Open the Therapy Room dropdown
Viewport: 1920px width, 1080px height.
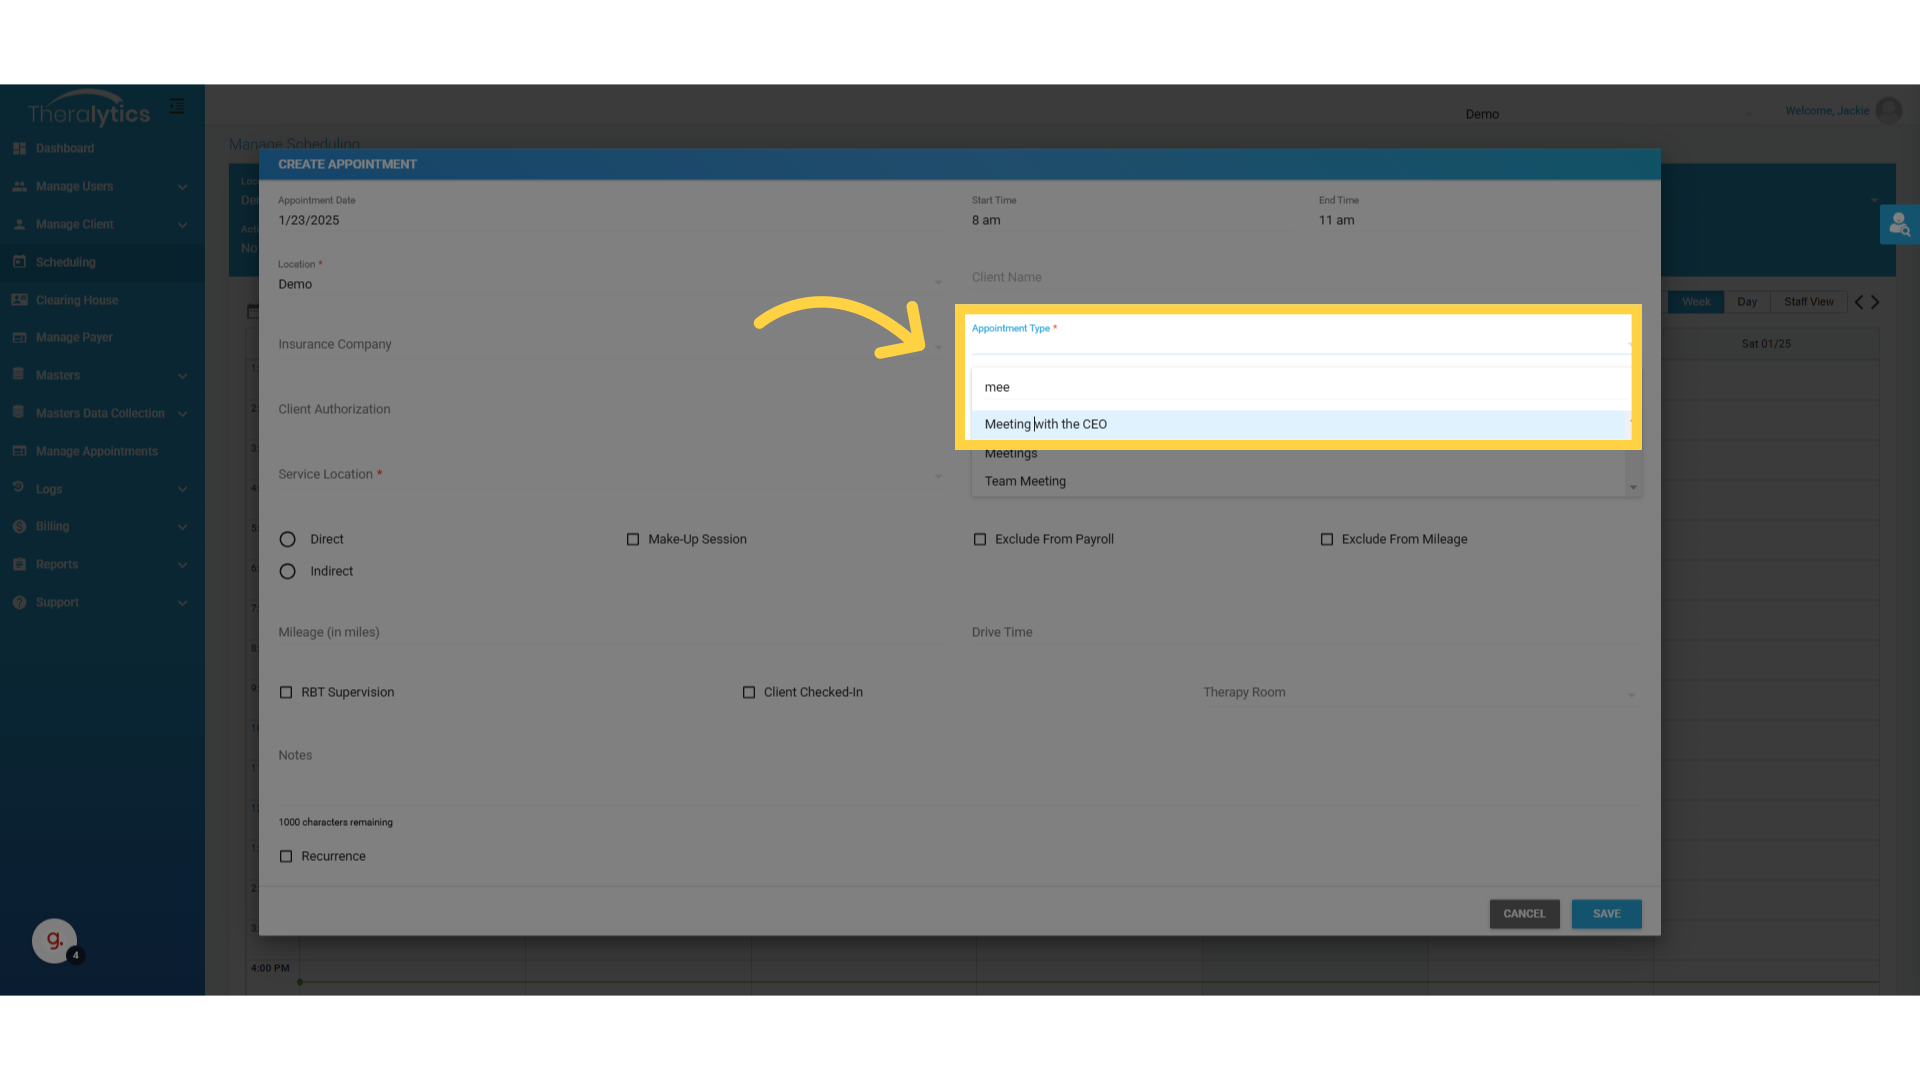click(x=1418, y=693)
